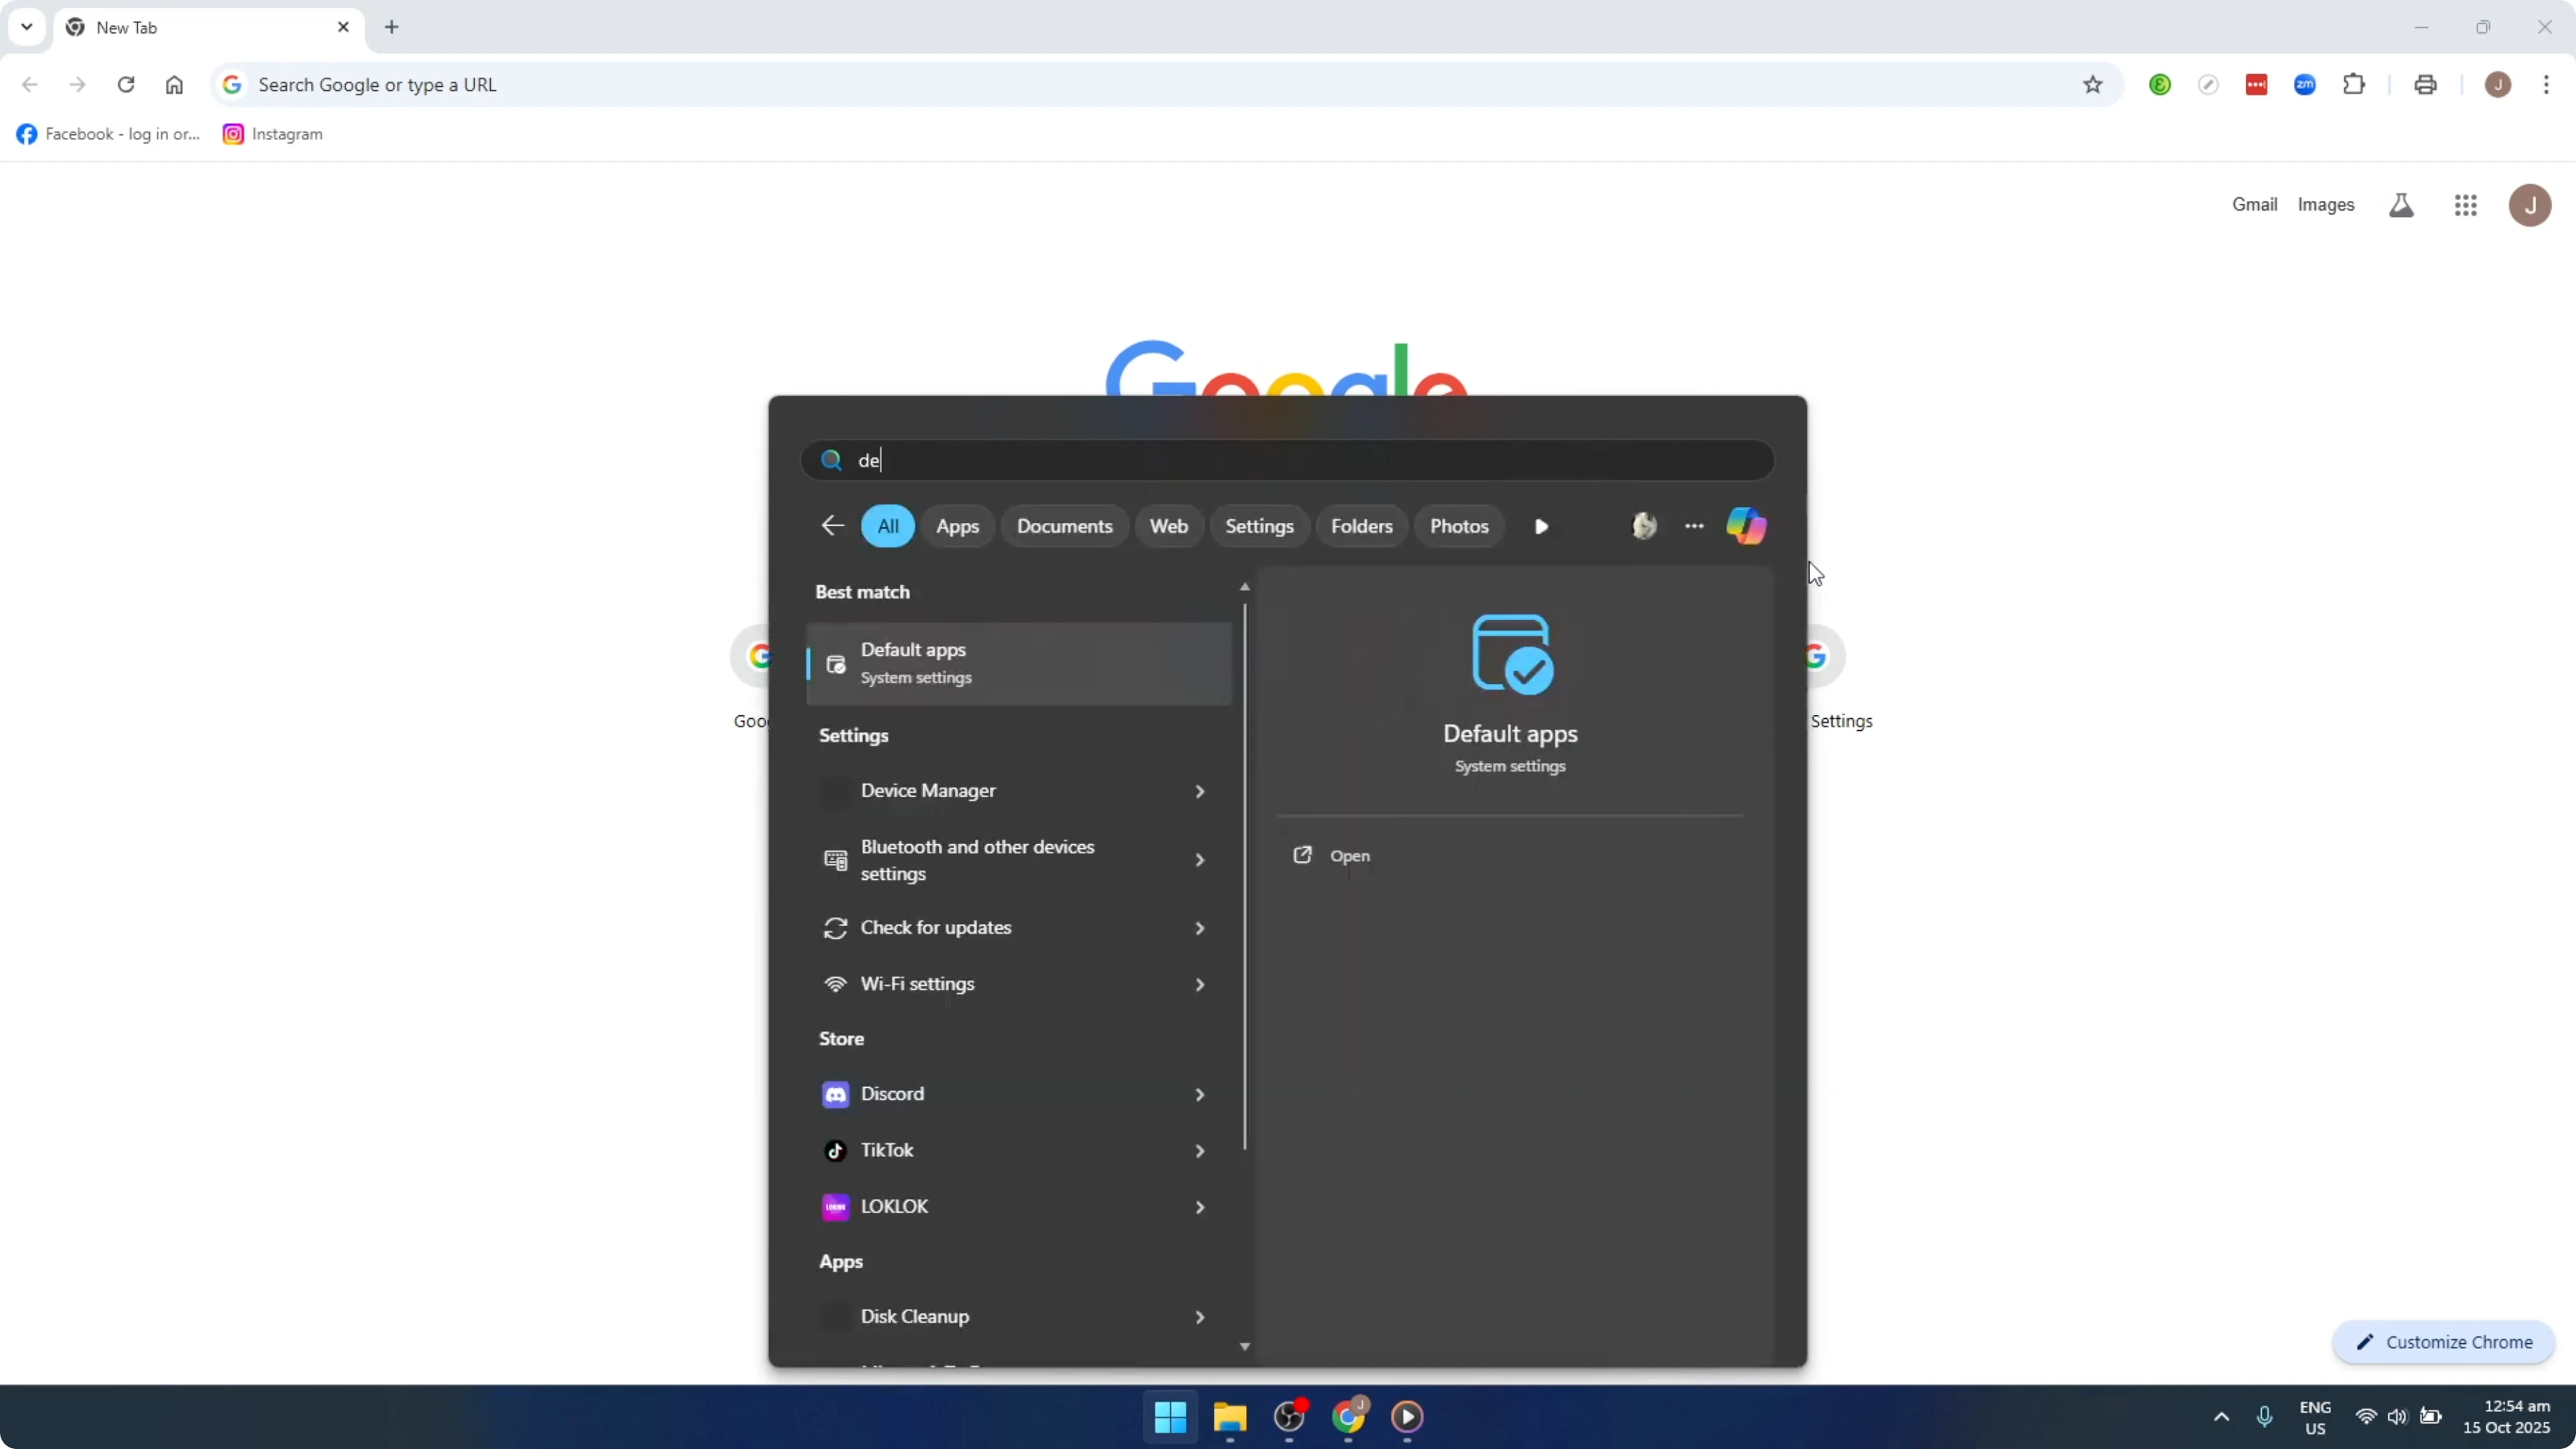Expand Bluetooth and other devices settings chevron
This screenshot has height=1449, width=2576.
(x=1199, y=860)
